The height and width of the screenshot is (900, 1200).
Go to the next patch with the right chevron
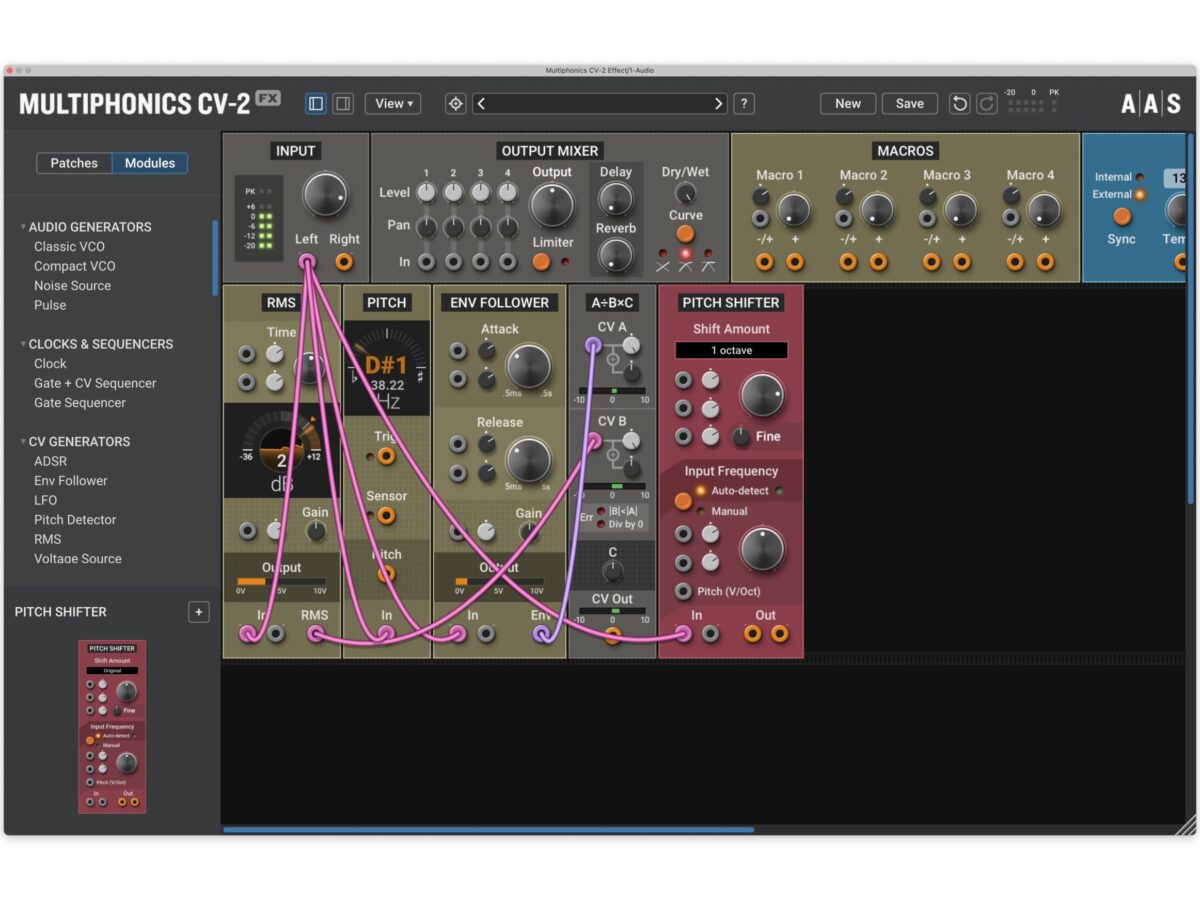tap(718, 104)
